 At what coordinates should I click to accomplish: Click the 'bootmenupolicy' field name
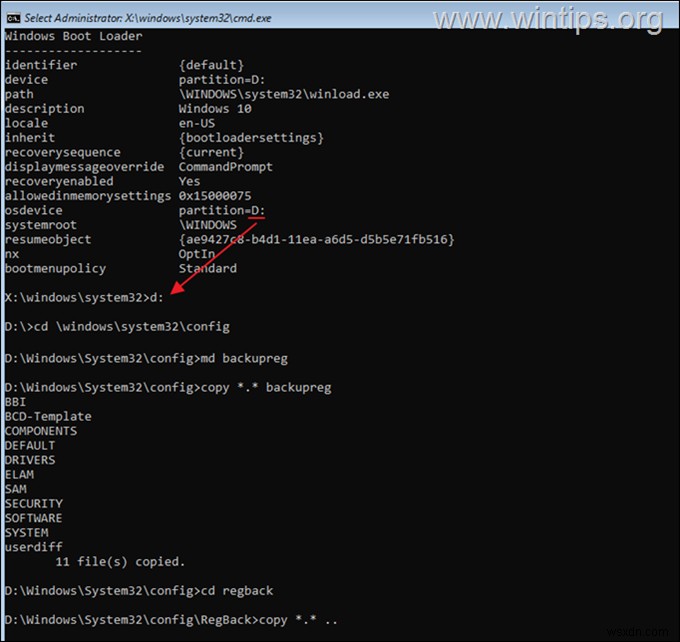[x=56, y=269]
